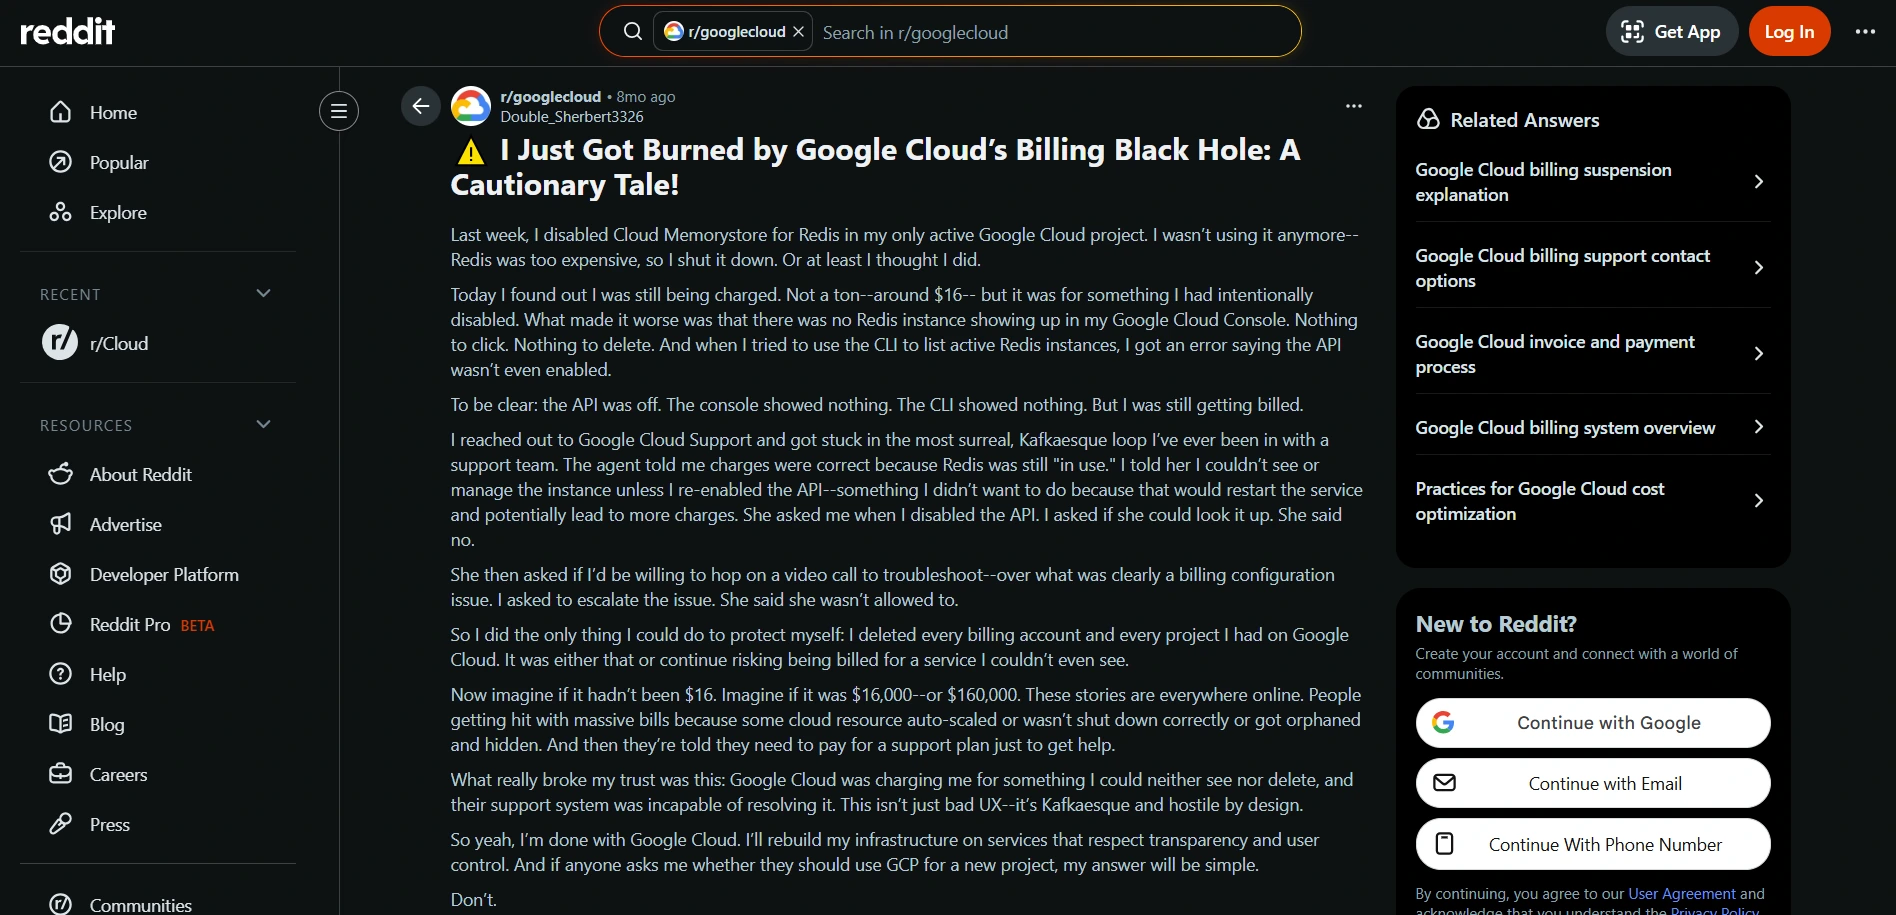Collapse the RECENT section
The image size is (1896, 915).
point(263,293)
